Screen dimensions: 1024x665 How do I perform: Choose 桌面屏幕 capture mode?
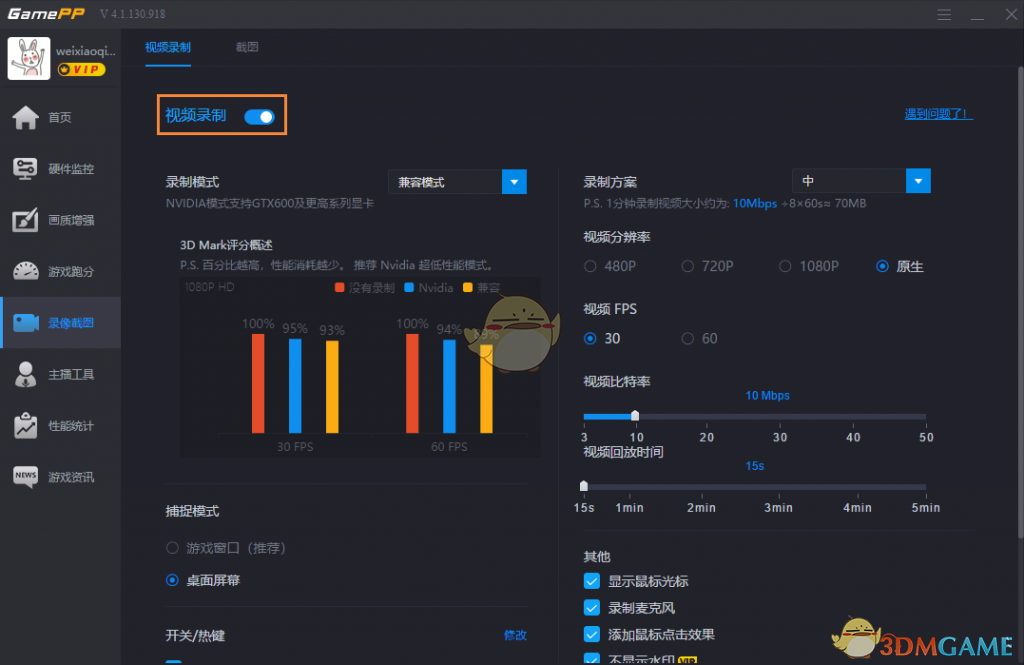click(x=172, y=580)
